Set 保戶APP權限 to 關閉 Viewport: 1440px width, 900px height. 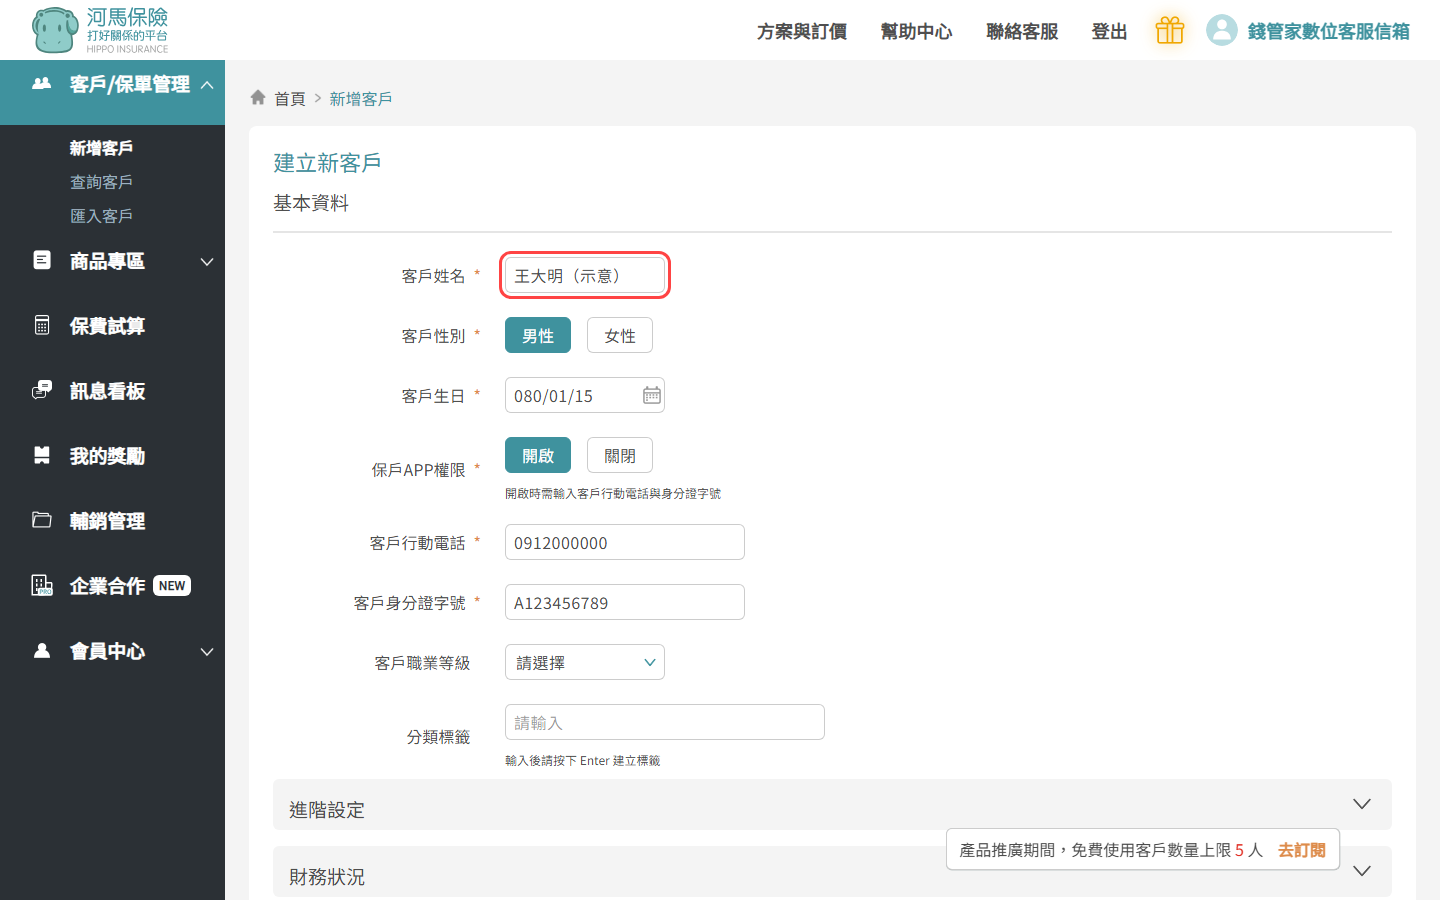point(619,456)
